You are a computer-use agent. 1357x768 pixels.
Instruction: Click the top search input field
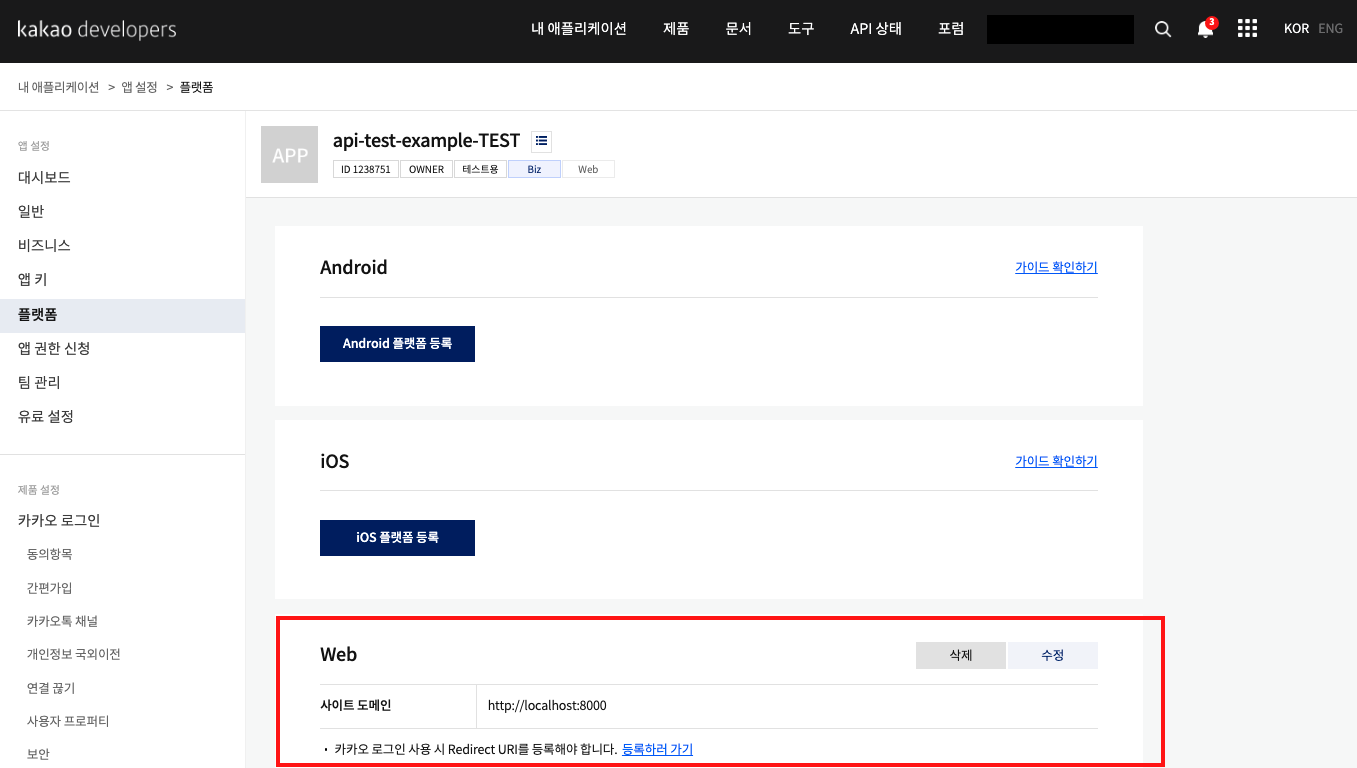pyautogui.click(x=1059, y=29)
